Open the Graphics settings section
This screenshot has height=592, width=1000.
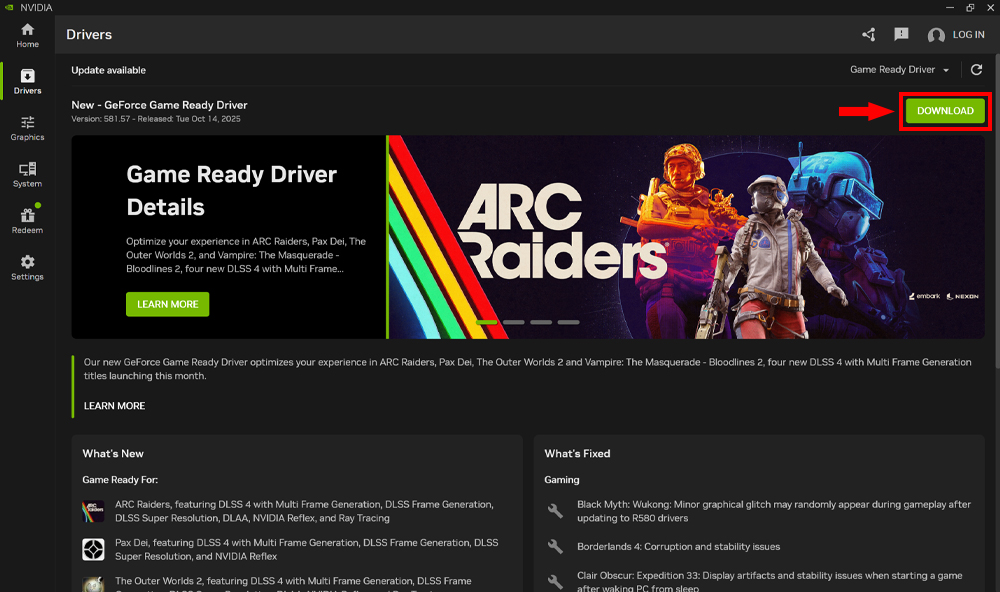point(27,128)
